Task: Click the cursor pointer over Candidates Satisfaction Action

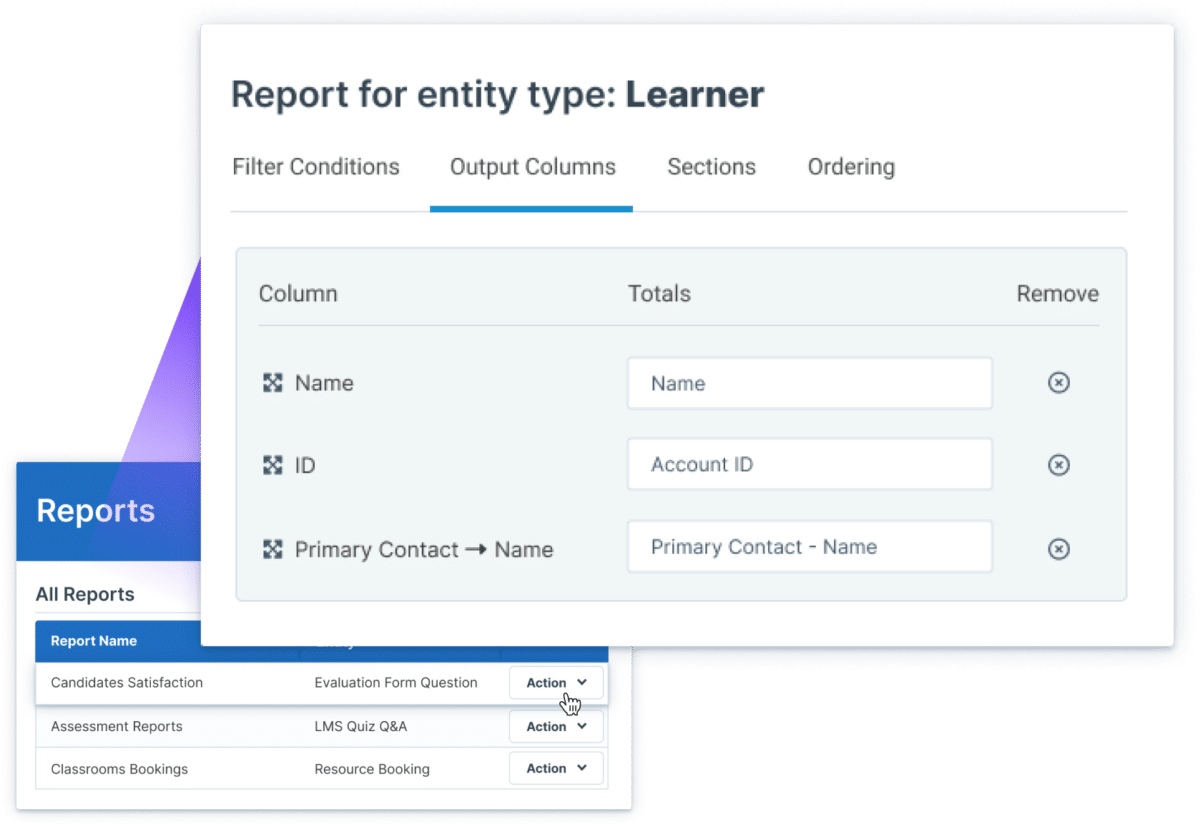Action: pyautogui.click(x=570, y=704)
